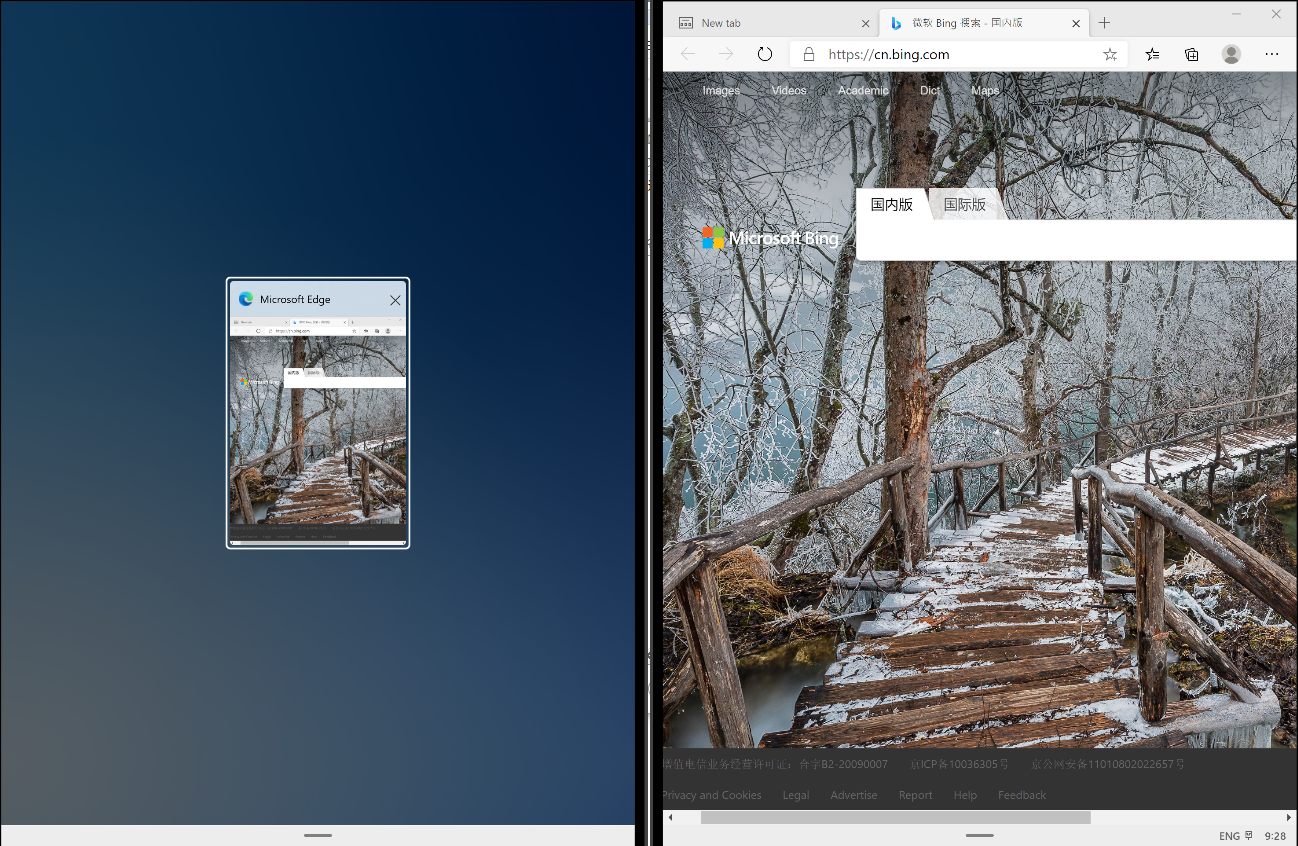The height and width of the screenshot is (846, 1298).
Task: Click the horizontal scrollbar thumb
Action: click(895, 817)
